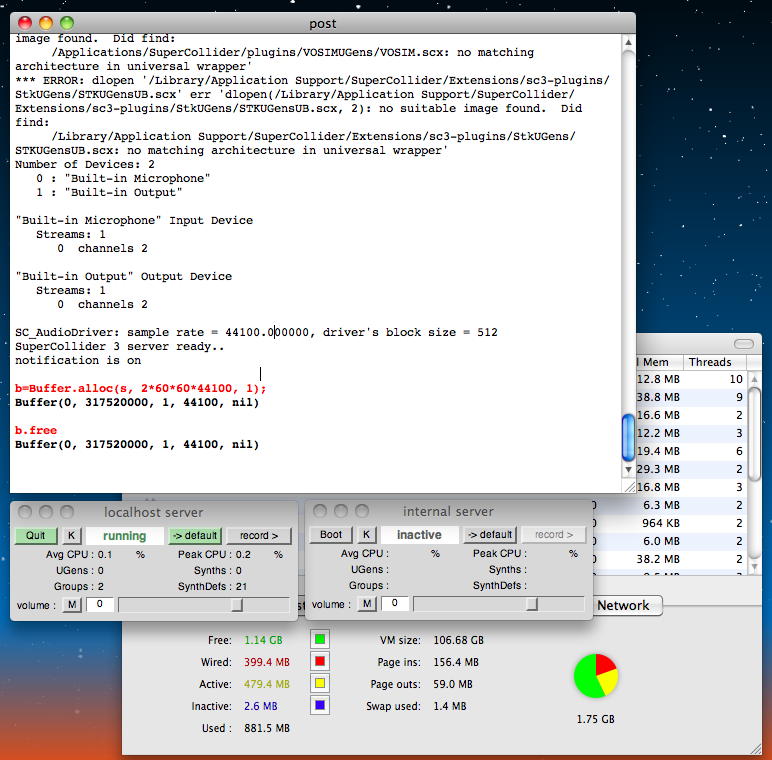Click the blue Inactive memory swatch
772x760 pixels.
pyautogui.click(x=320, y=706)
